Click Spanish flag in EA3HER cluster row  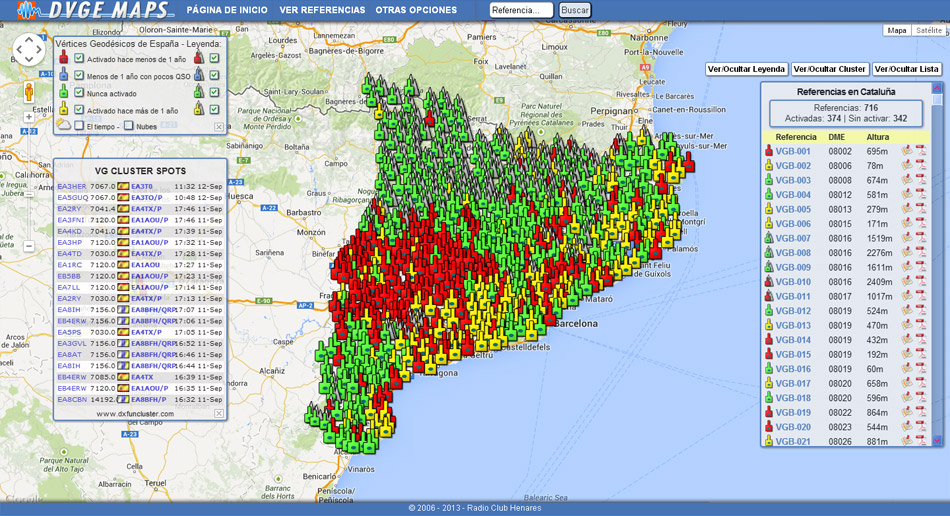coord(123,187)
